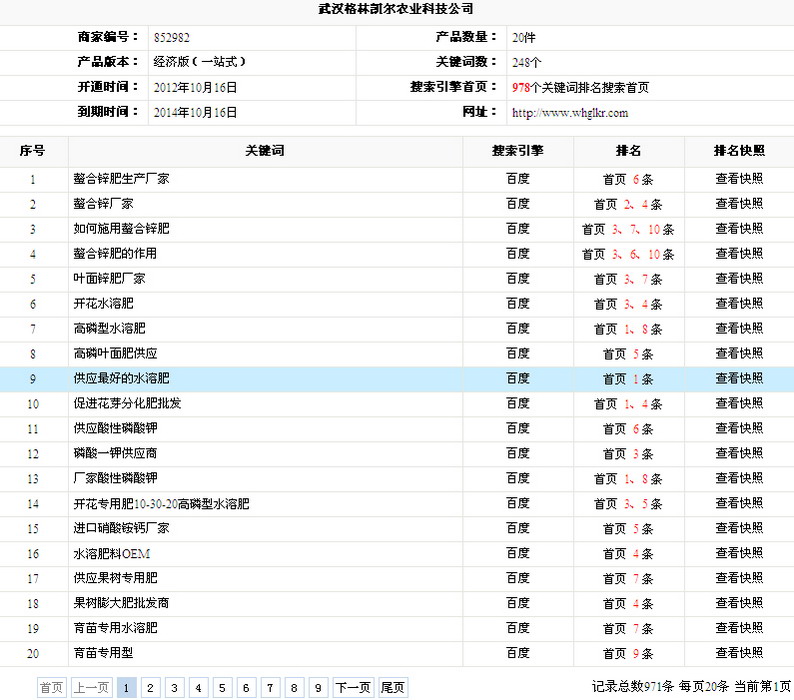Click product version 经济版（一站式）
The height and width of the screenshot is (700, 794).
pos(200,62)
